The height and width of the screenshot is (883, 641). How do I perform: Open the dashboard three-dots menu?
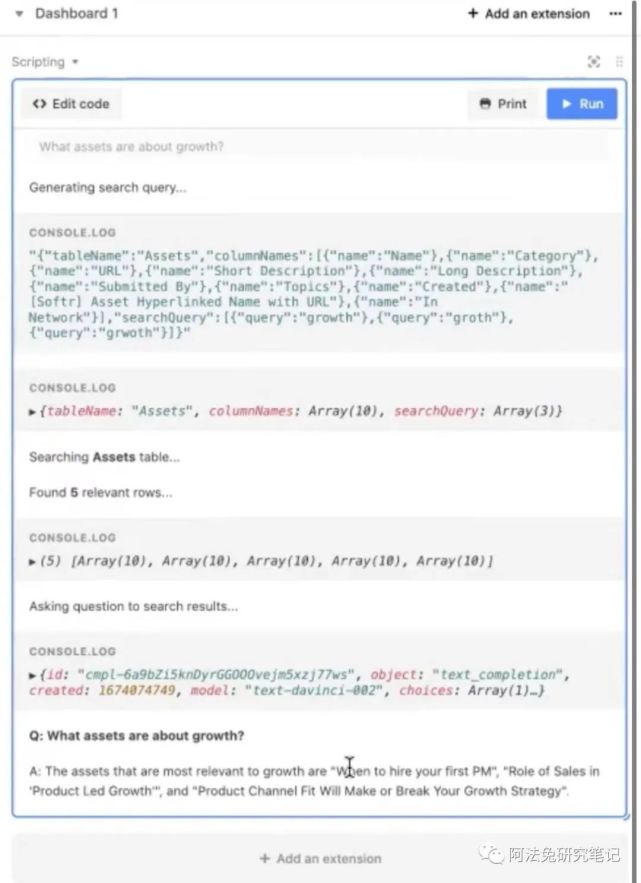tap(615, 14)
